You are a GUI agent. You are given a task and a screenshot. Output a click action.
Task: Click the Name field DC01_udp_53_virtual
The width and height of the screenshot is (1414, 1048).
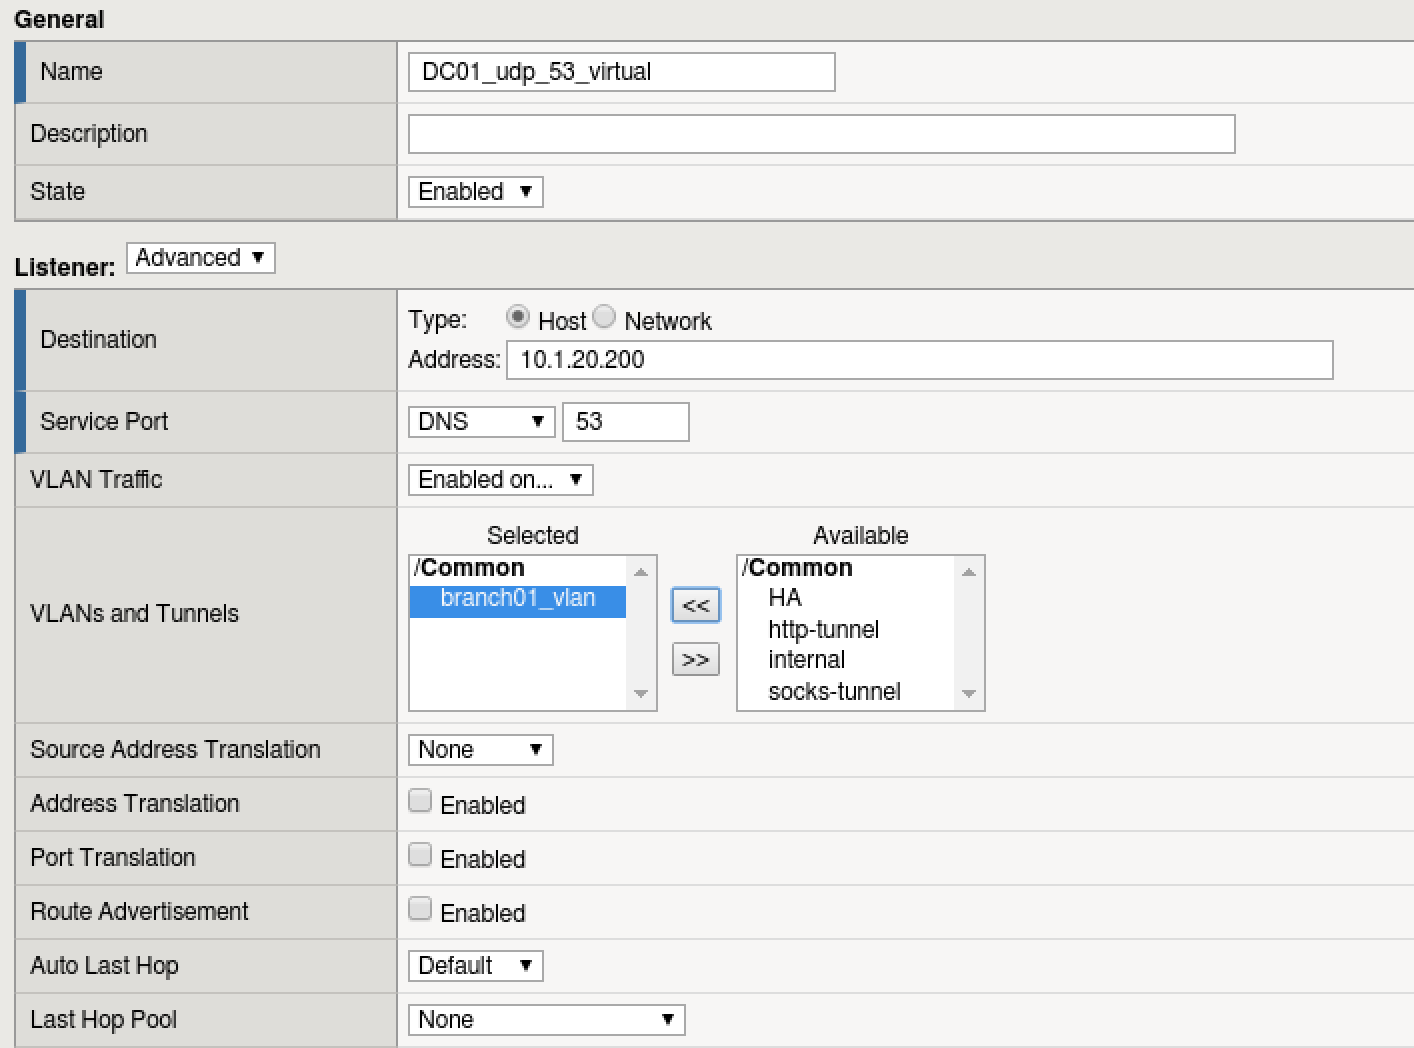(x=621, y=72)
